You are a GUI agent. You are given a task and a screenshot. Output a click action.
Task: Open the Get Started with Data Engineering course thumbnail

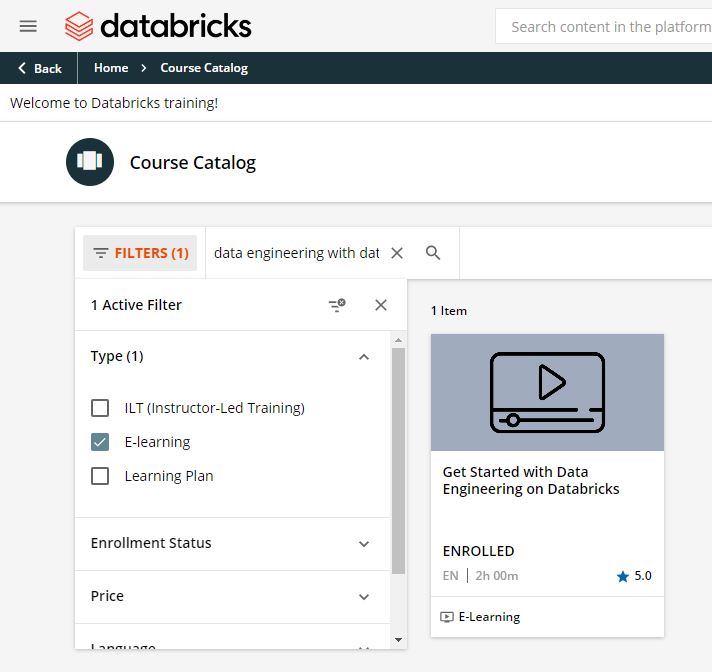coord(547,392)
